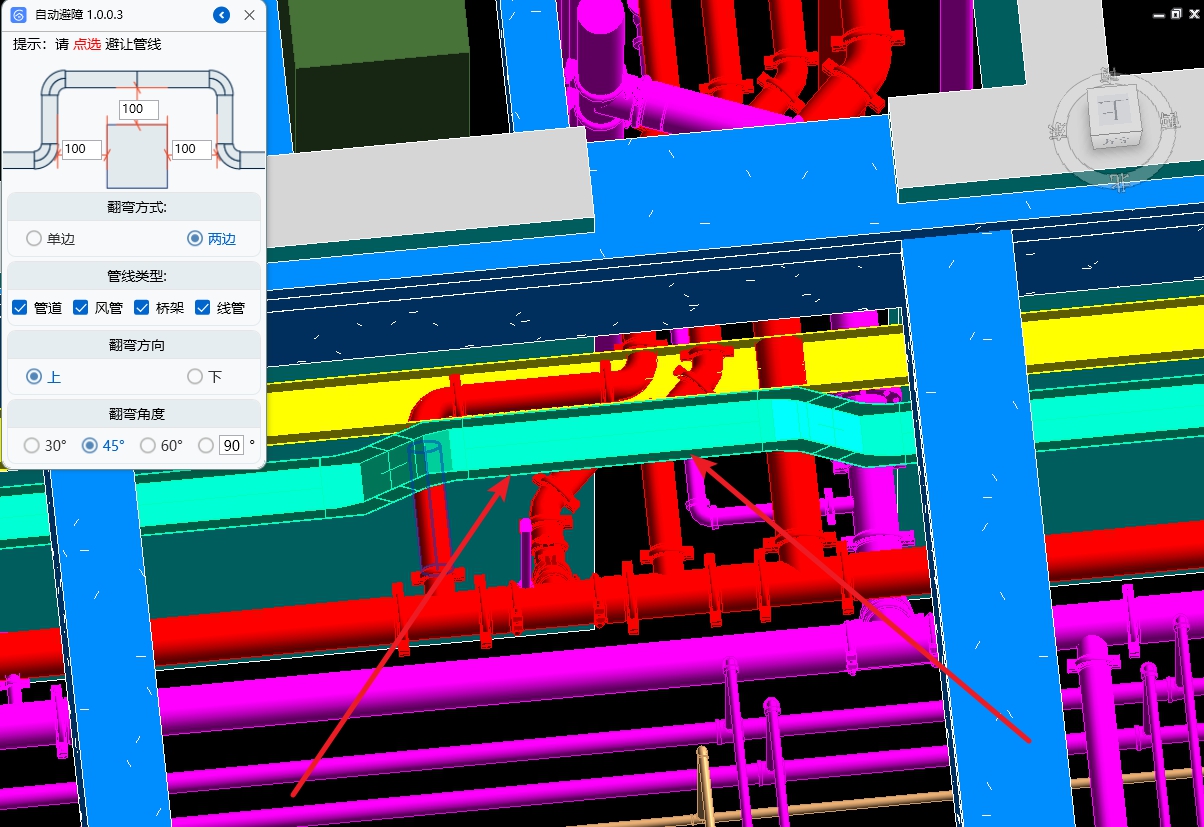Select the 30° bend angle
1204x827 pixels.
31,445
